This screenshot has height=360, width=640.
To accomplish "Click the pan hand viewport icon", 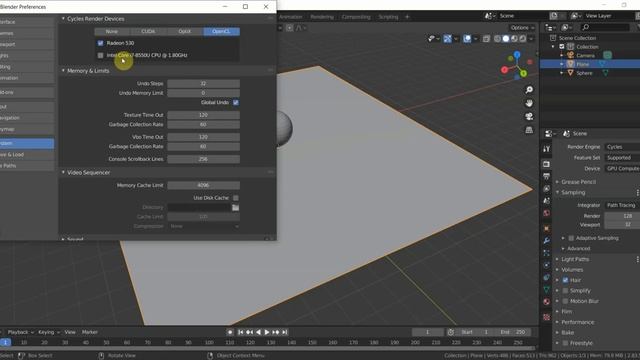I will coord(529,103).
